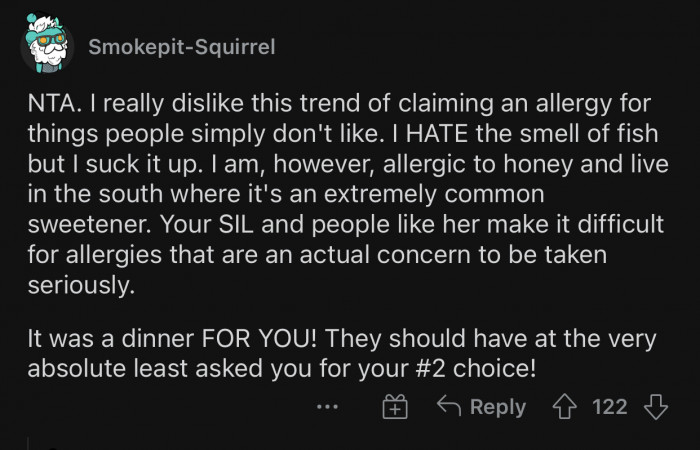Image resolution: width=700 pixels, height=450 pixels.
Task: Click the 122 vote score
Action: tap(610, 407)
